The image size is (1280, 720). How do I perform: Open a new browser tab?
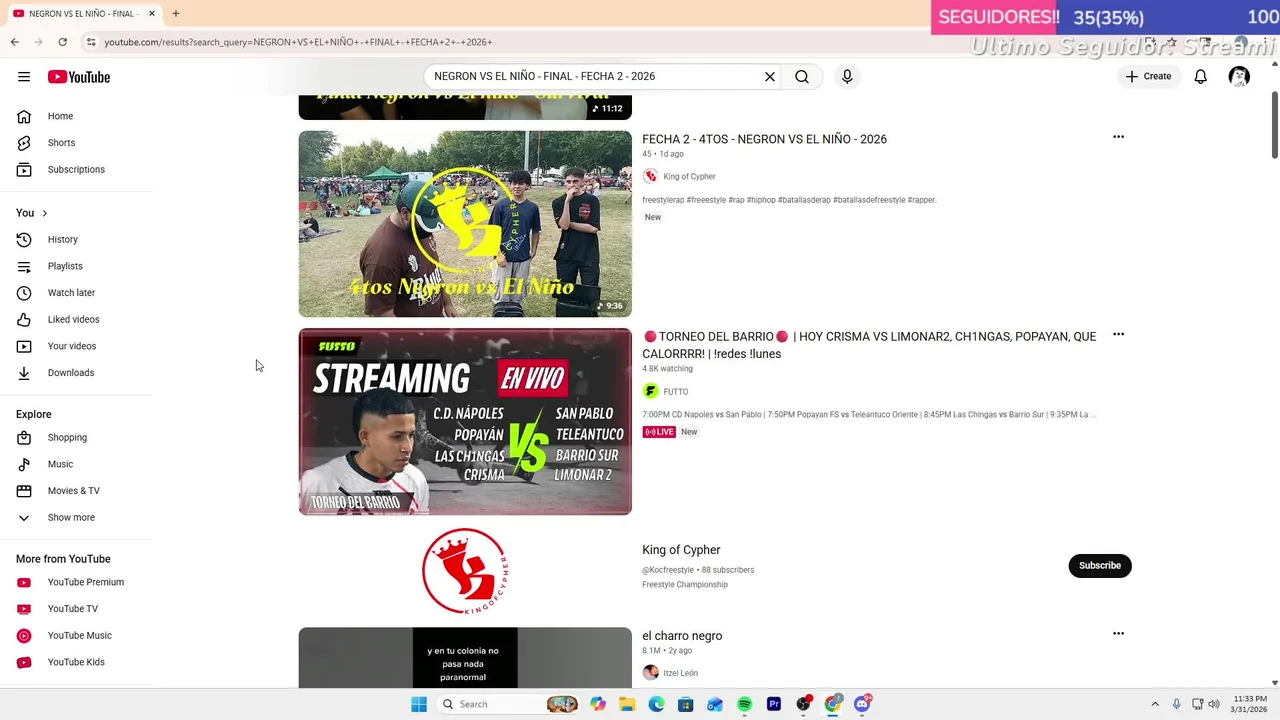click(x=175, y=13)
